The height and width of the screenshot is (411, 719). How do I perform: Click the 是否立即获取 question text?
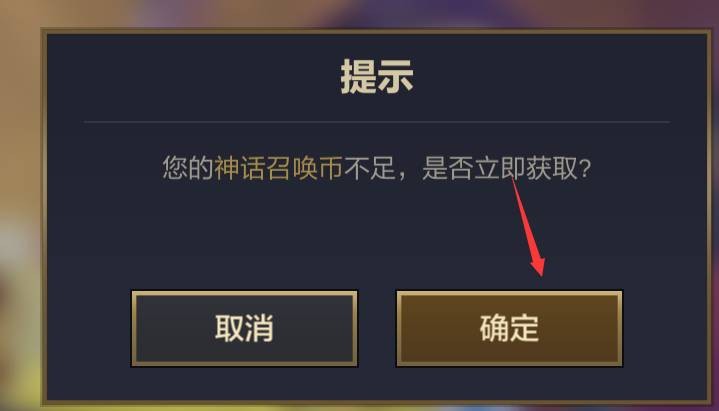(500, 168)
